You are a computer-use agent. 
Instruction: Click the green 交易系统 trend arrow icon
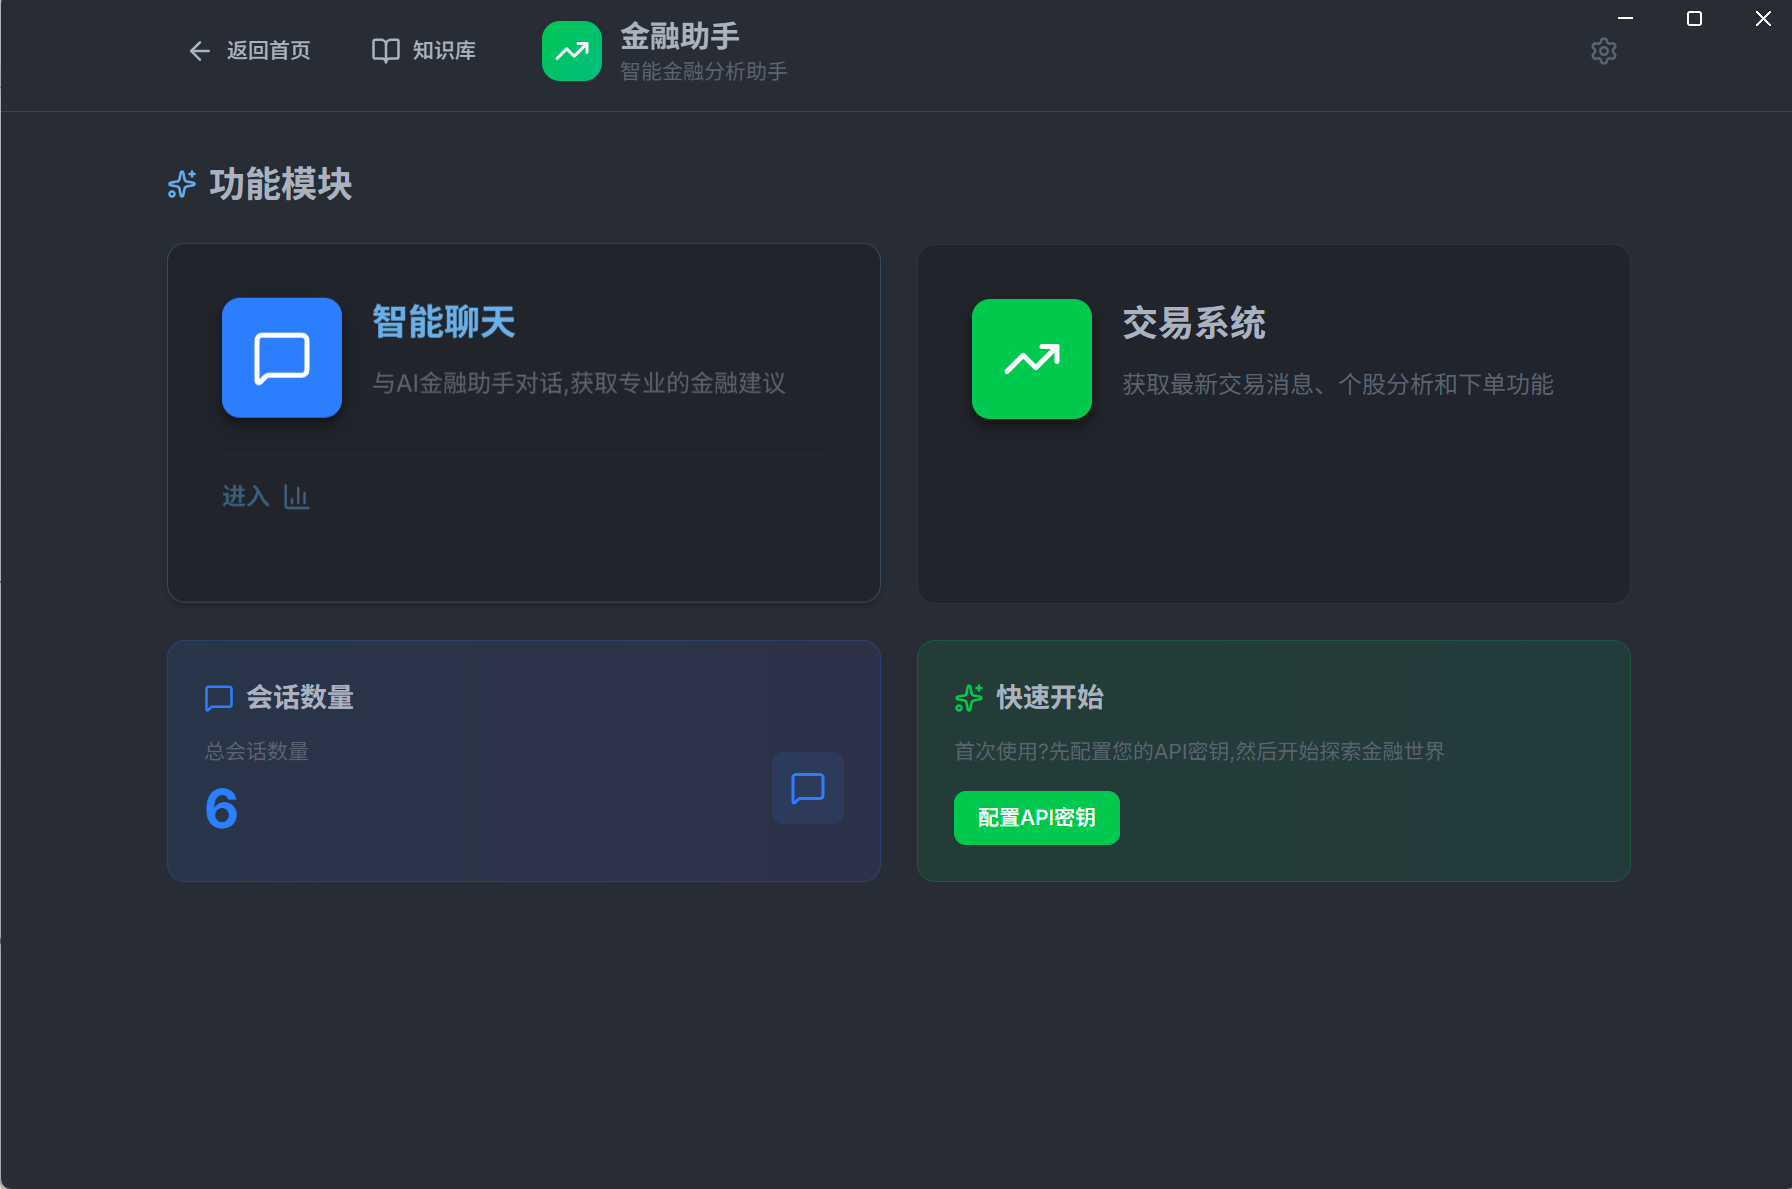1031,359
